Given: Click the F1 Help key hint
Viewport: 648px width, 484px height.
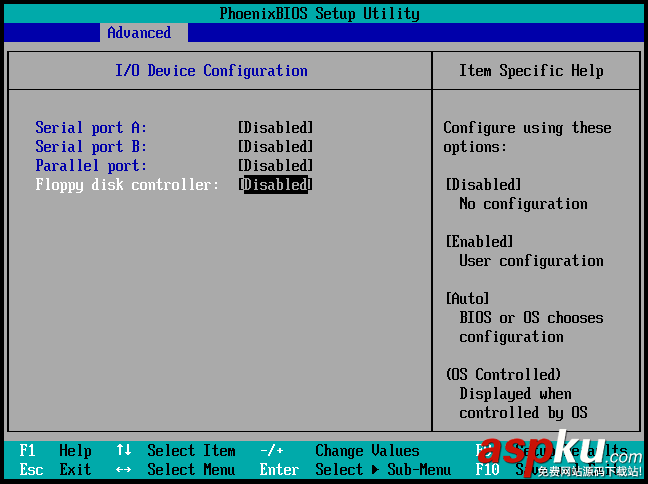Looking at the screenshot, I should tap(55, 450).
